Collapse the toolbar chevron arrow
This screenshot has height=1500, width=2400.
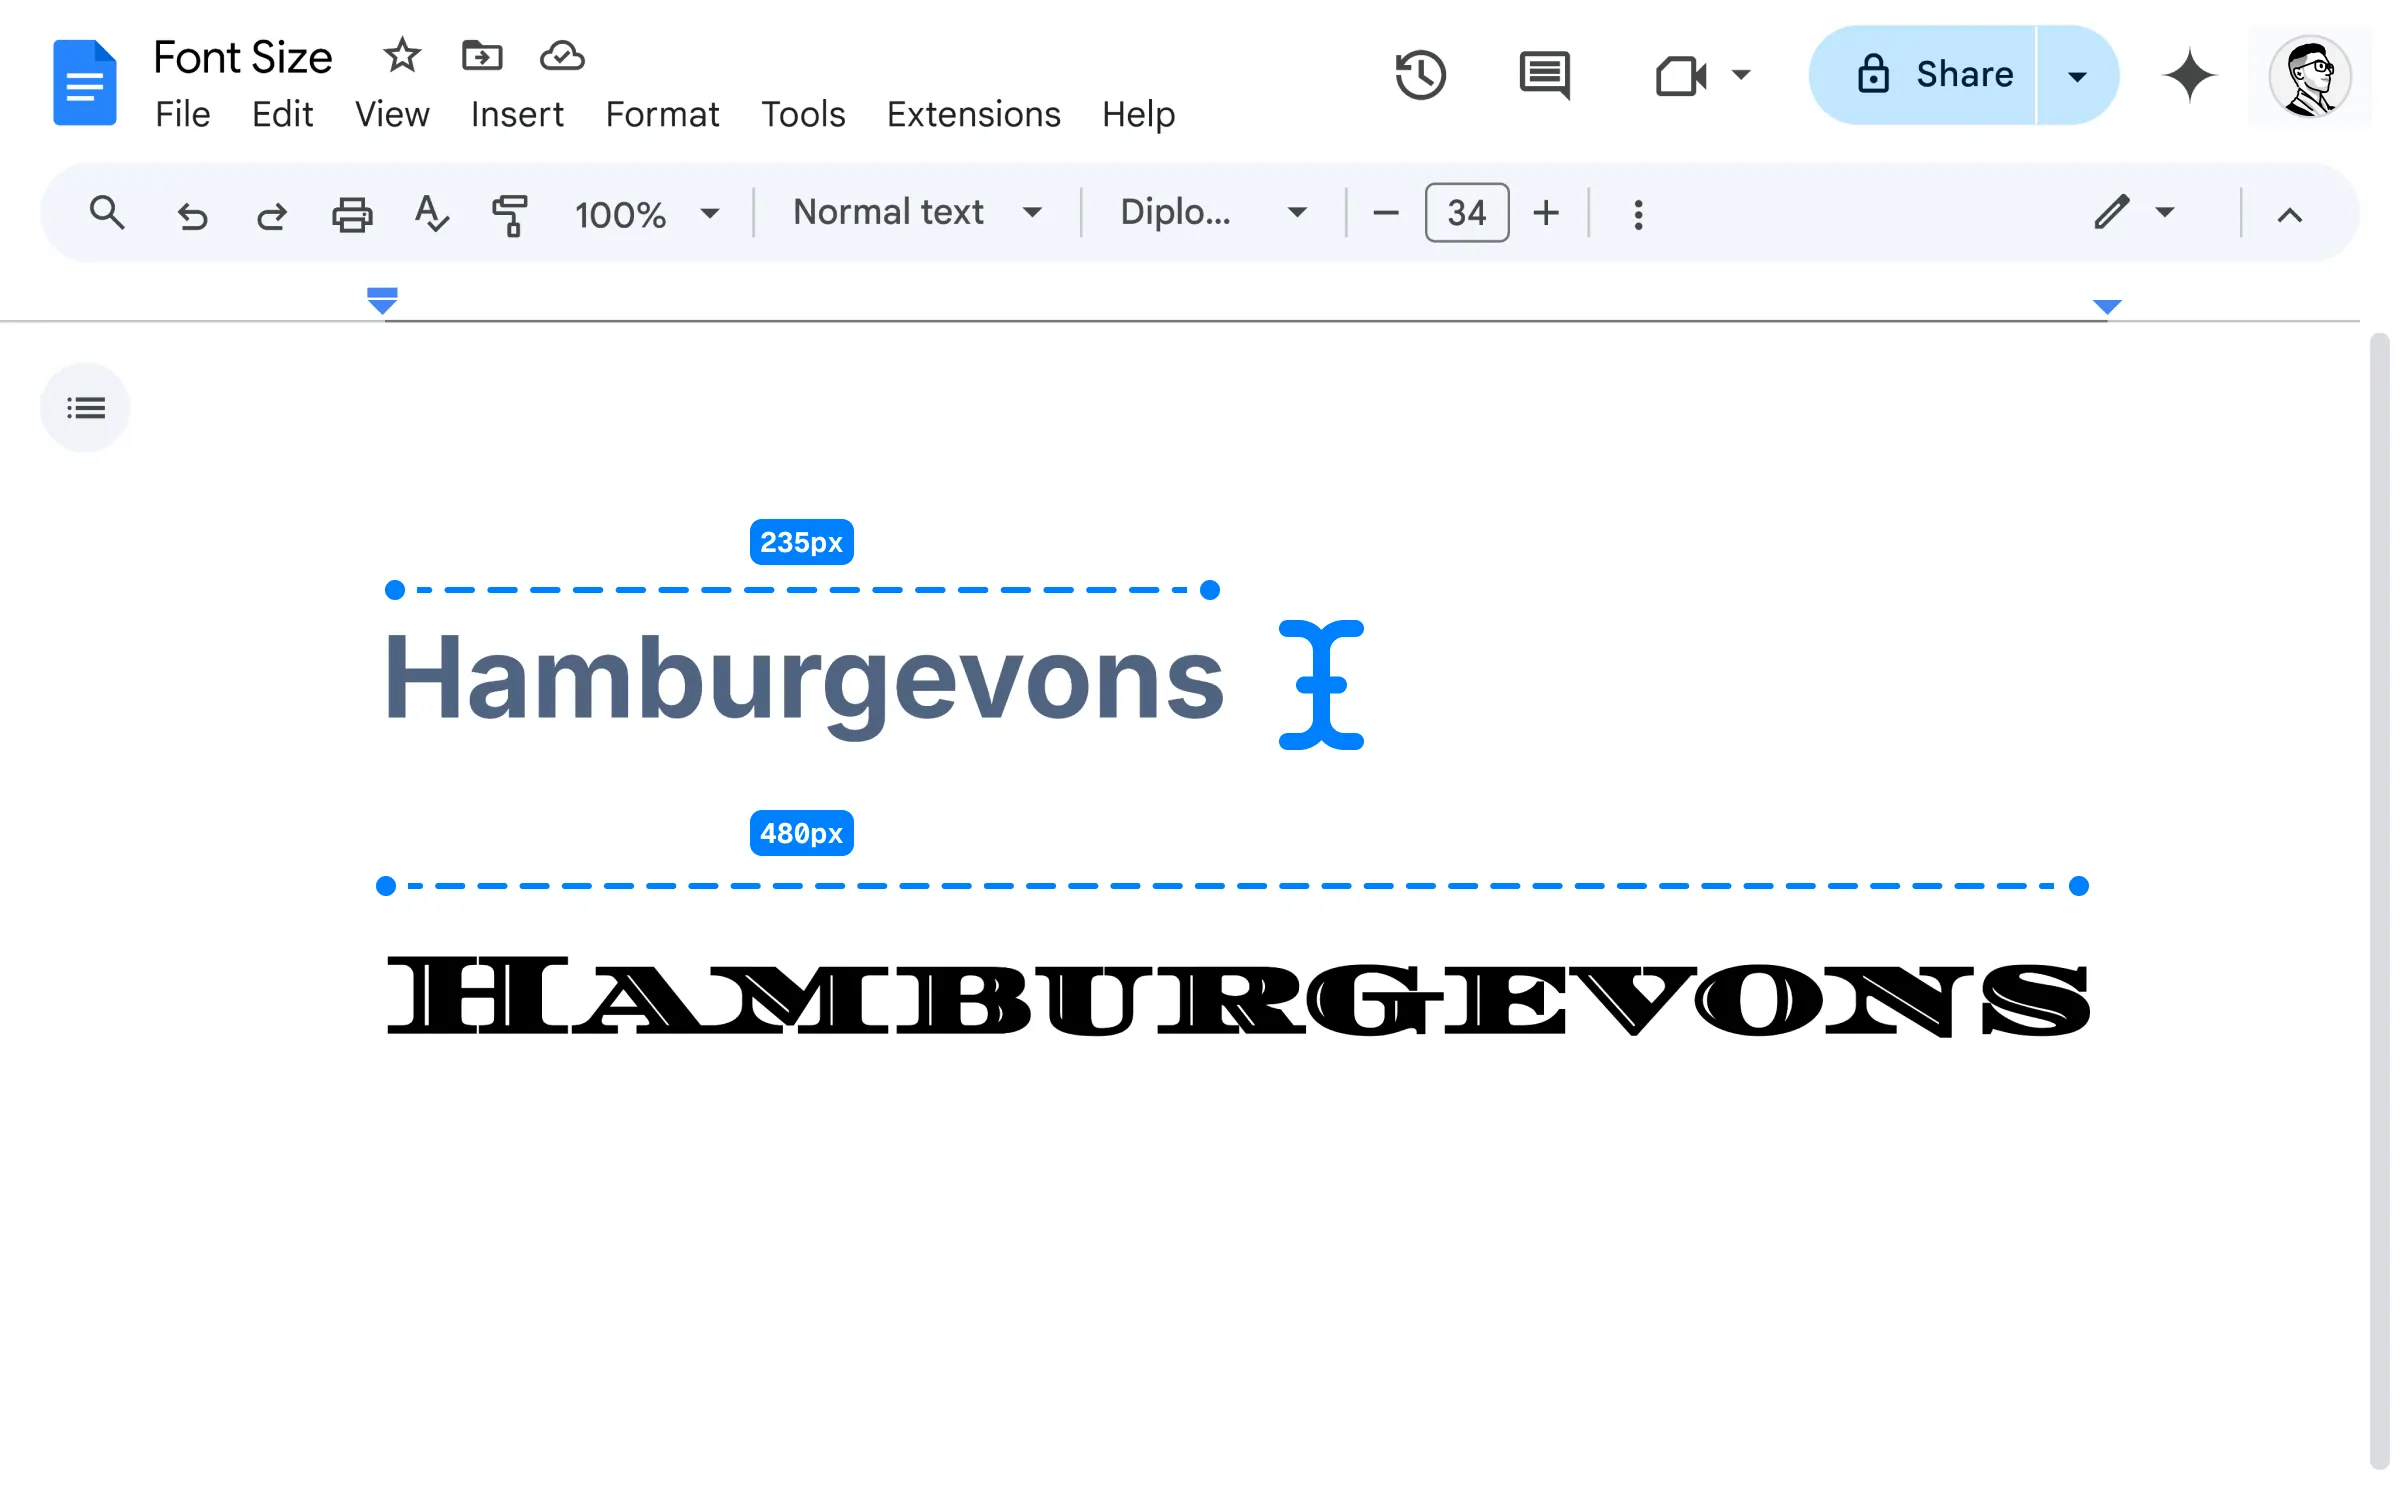2289,213
